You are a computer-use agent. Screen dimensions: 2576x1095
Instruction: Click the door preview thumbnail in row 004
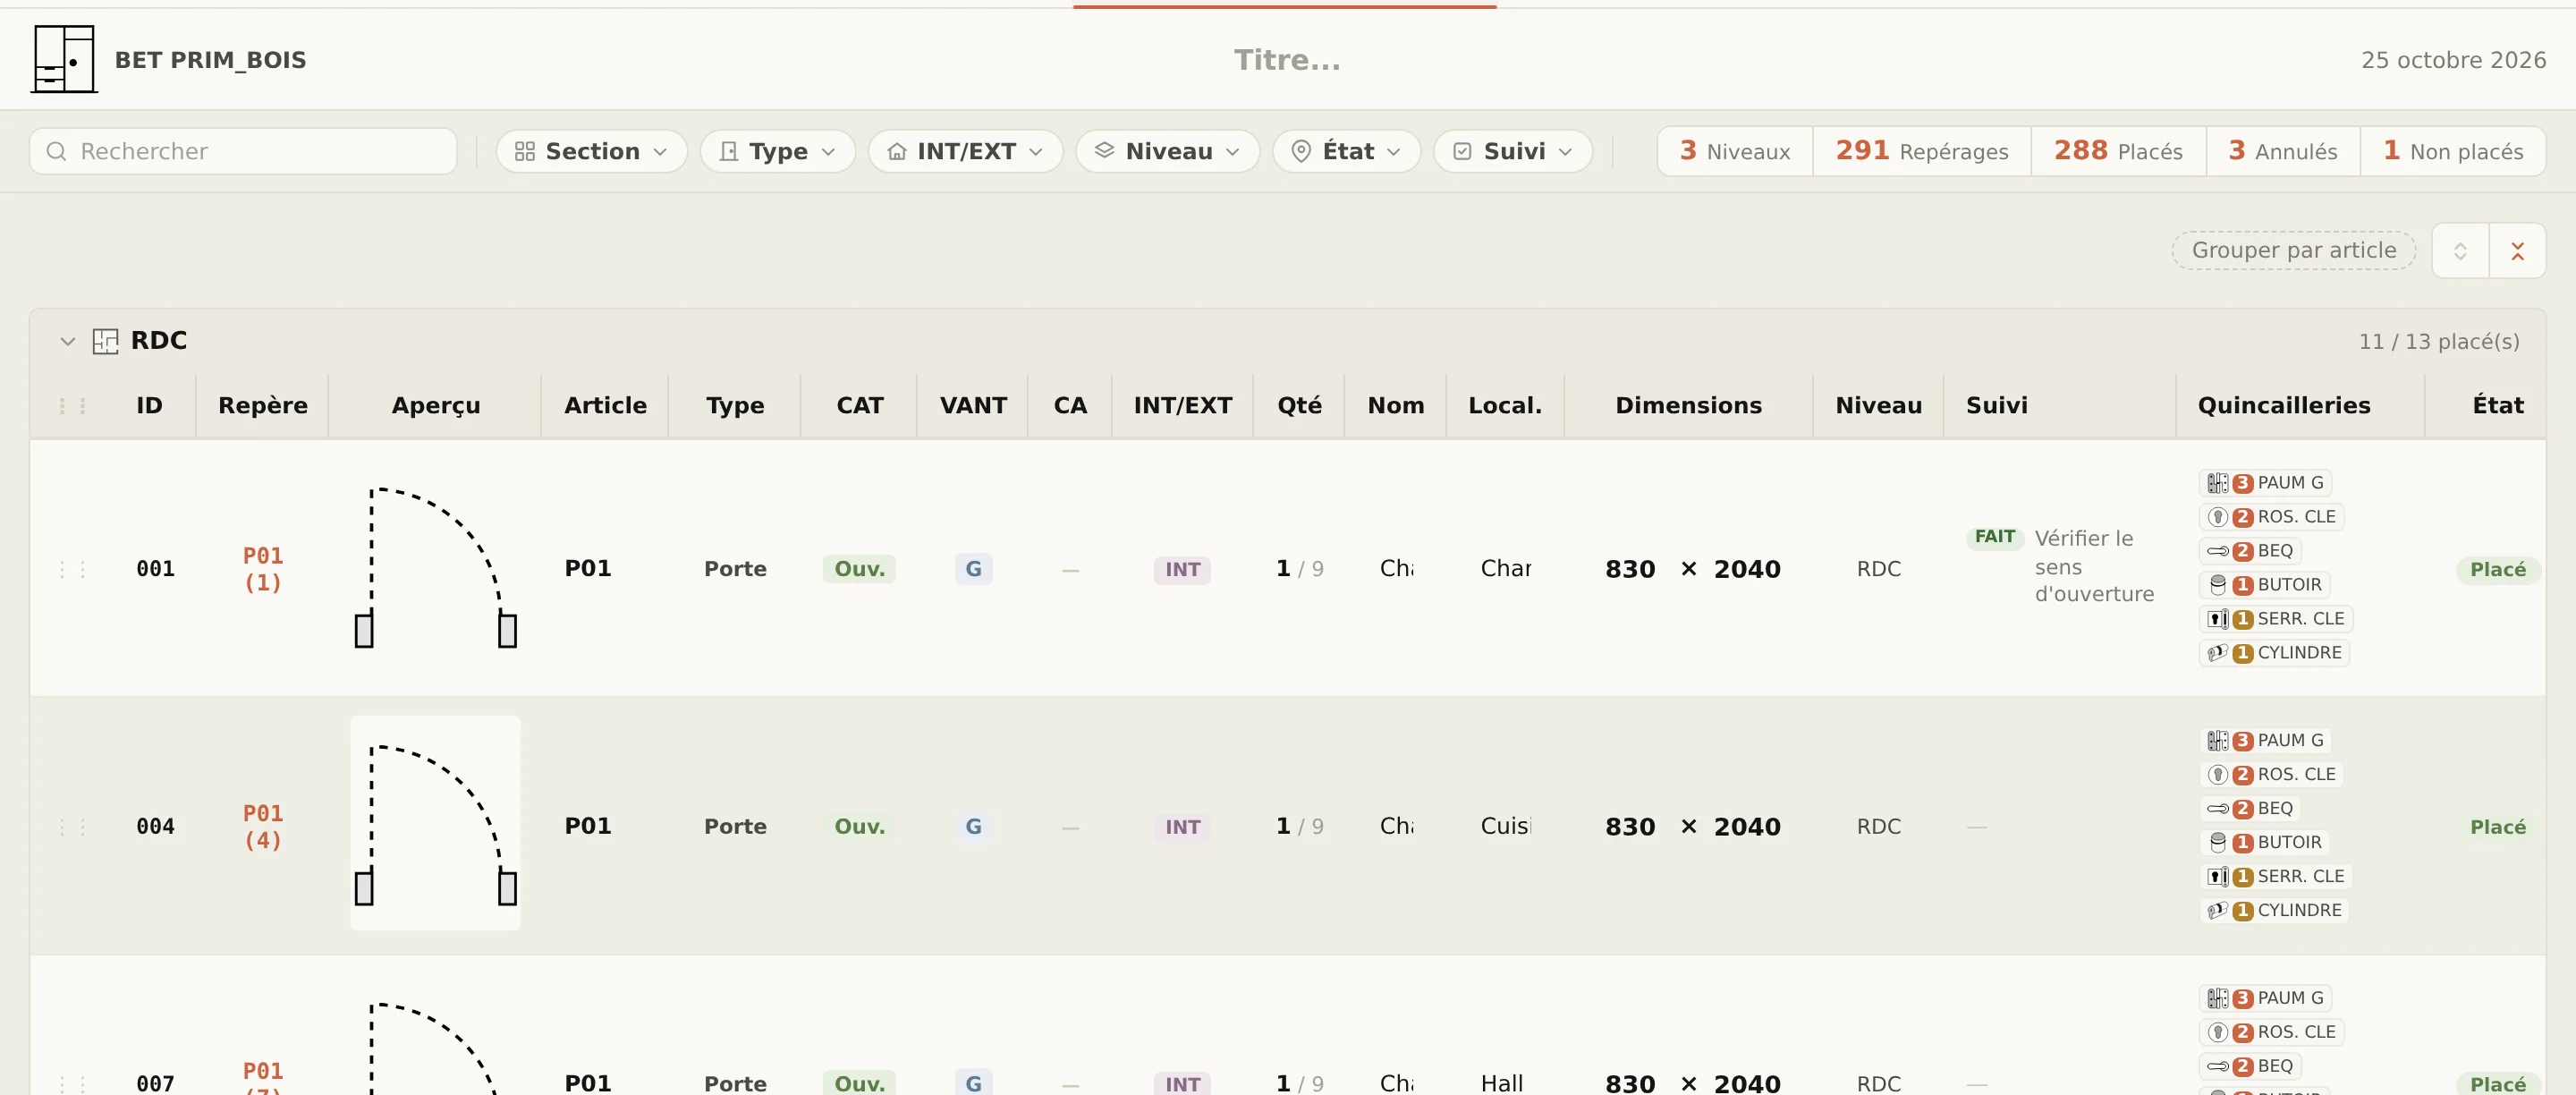[435, 823]
